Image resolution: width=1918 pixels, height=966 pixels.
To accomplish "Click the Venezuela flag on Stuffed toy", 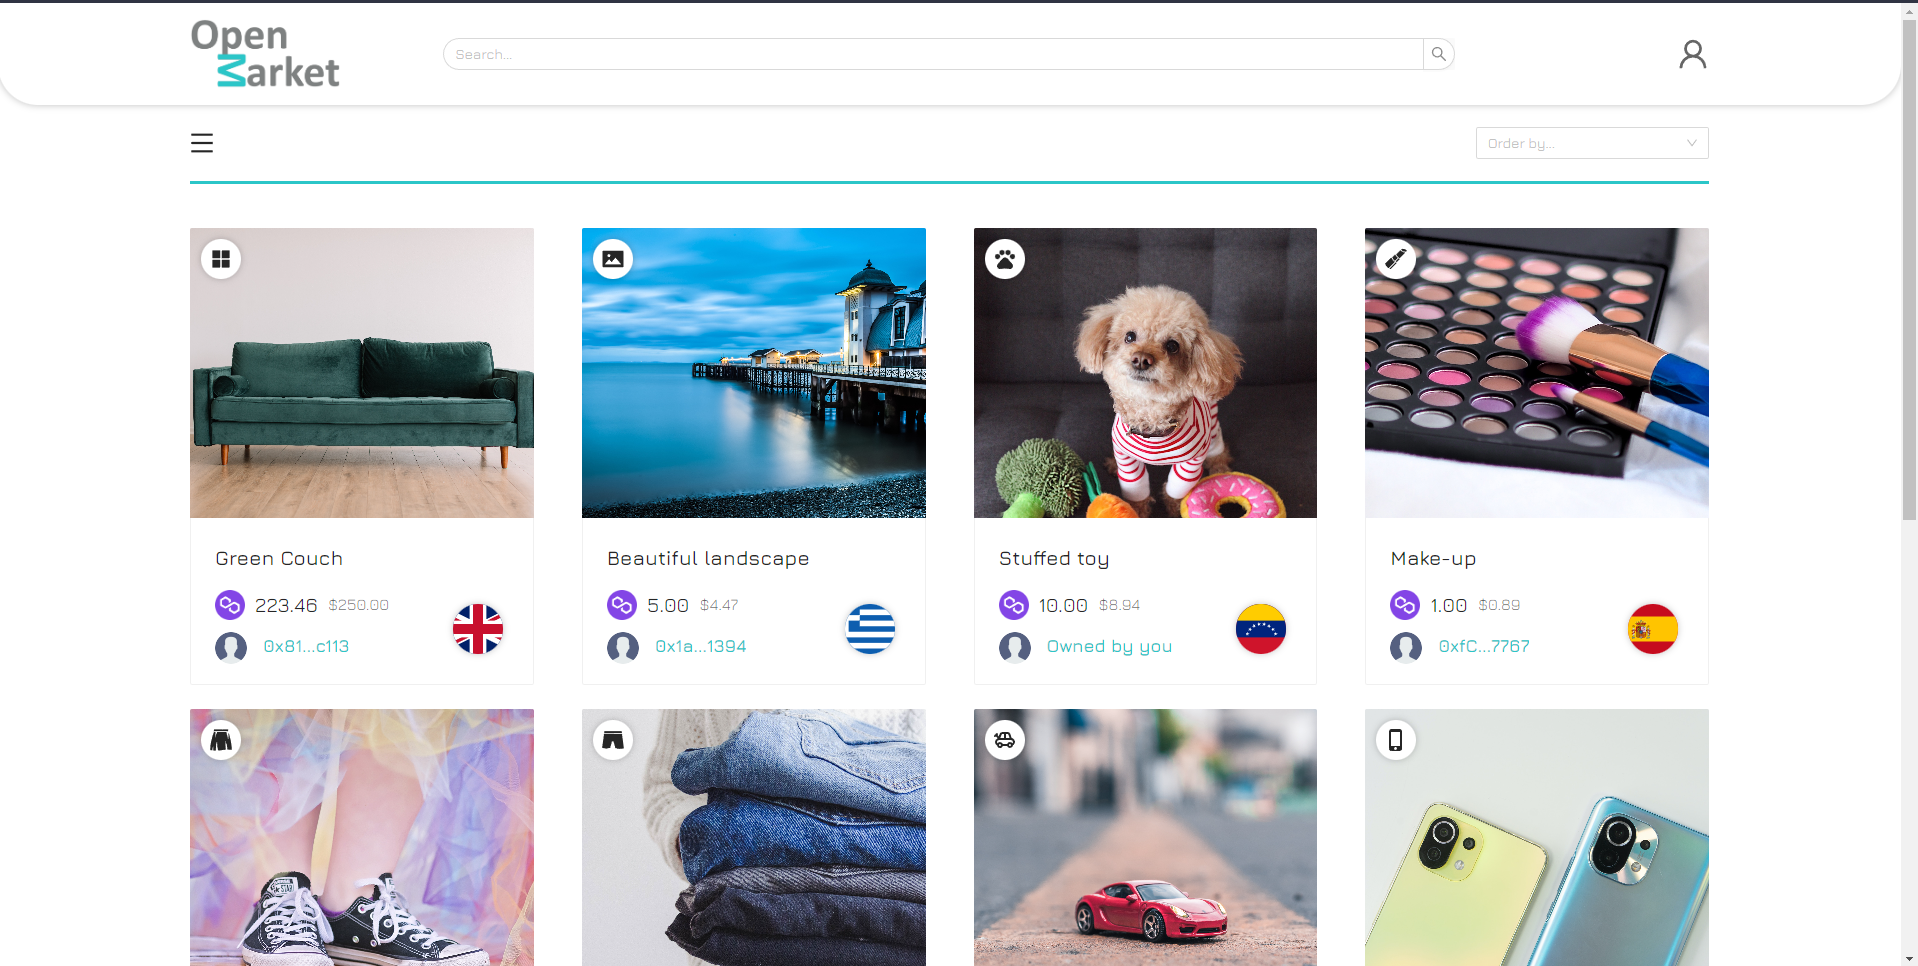I will (1261, 629).
